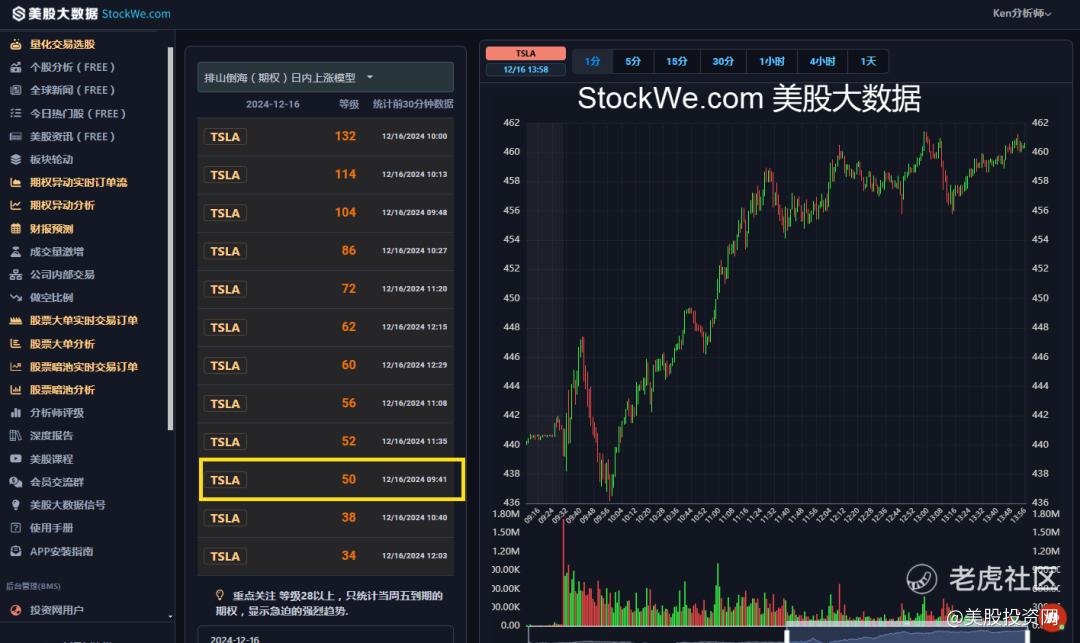The width and height of the screenshot is (1080, 643).
Task: Click the quant stock picker icon 量化交易选股
Action: coord(15,45)
